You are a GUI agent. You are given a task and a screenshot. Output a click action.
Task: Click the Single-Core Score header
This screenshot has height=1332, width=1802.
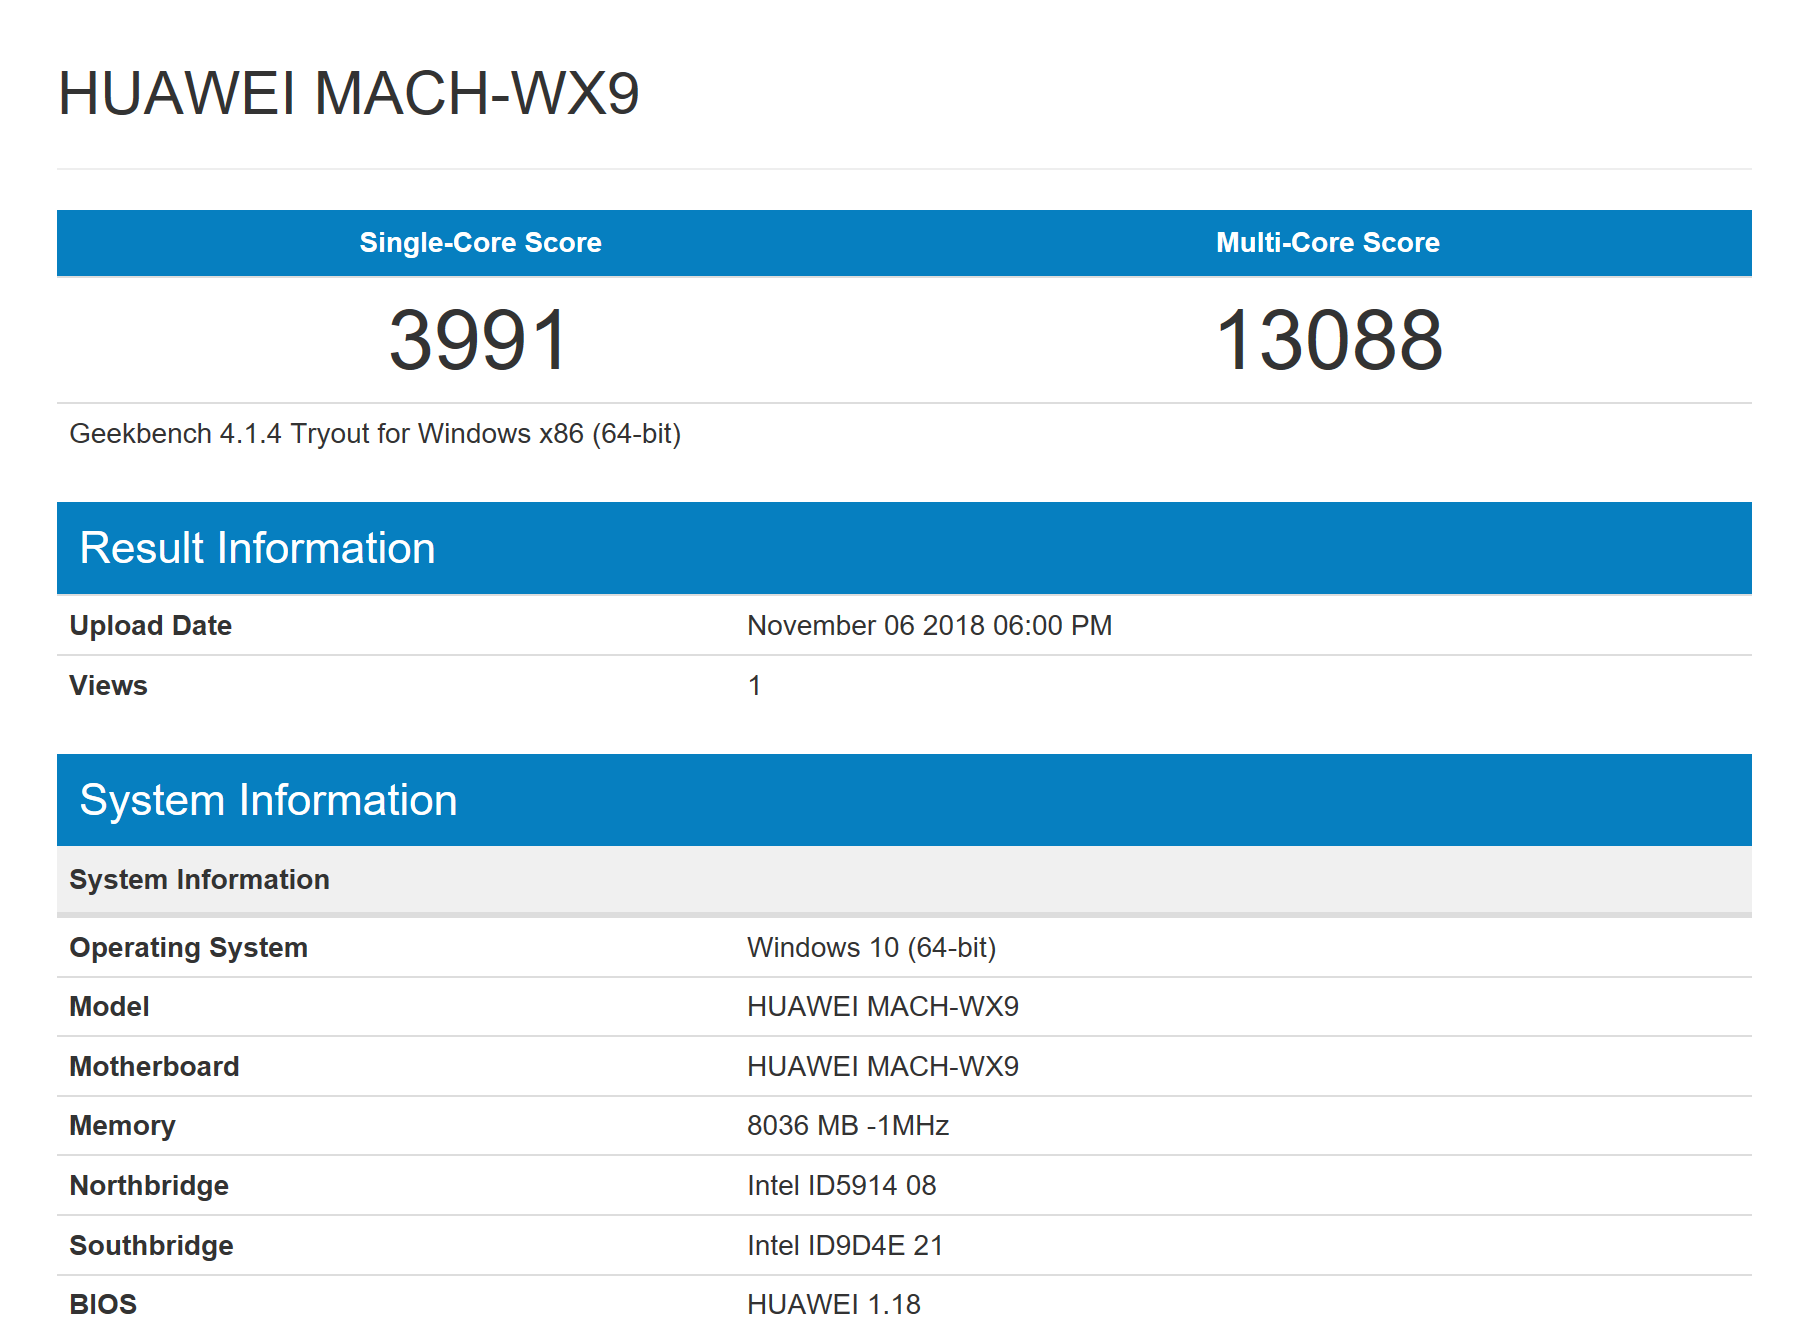(x=481, y=243)
